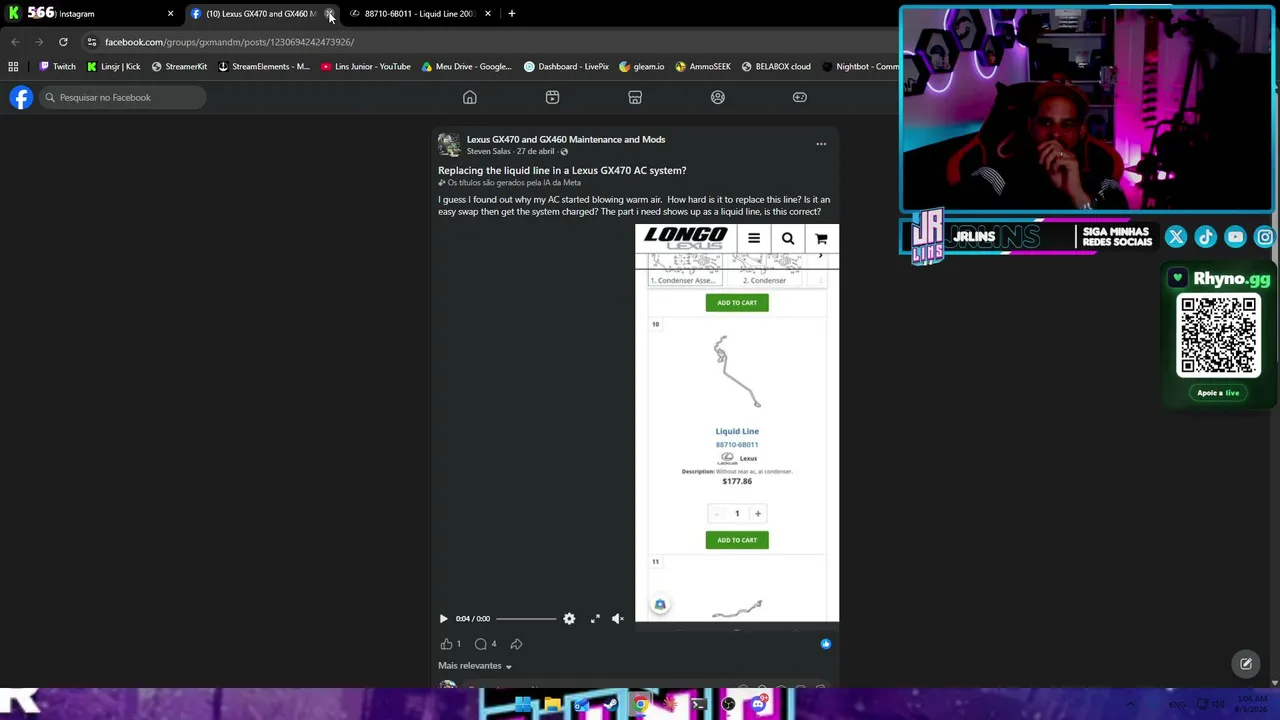Open the Dashboard - LivePix bookmark
Image resolution: width=1280 pixels, height=720 pixels.
click(566, 67)
